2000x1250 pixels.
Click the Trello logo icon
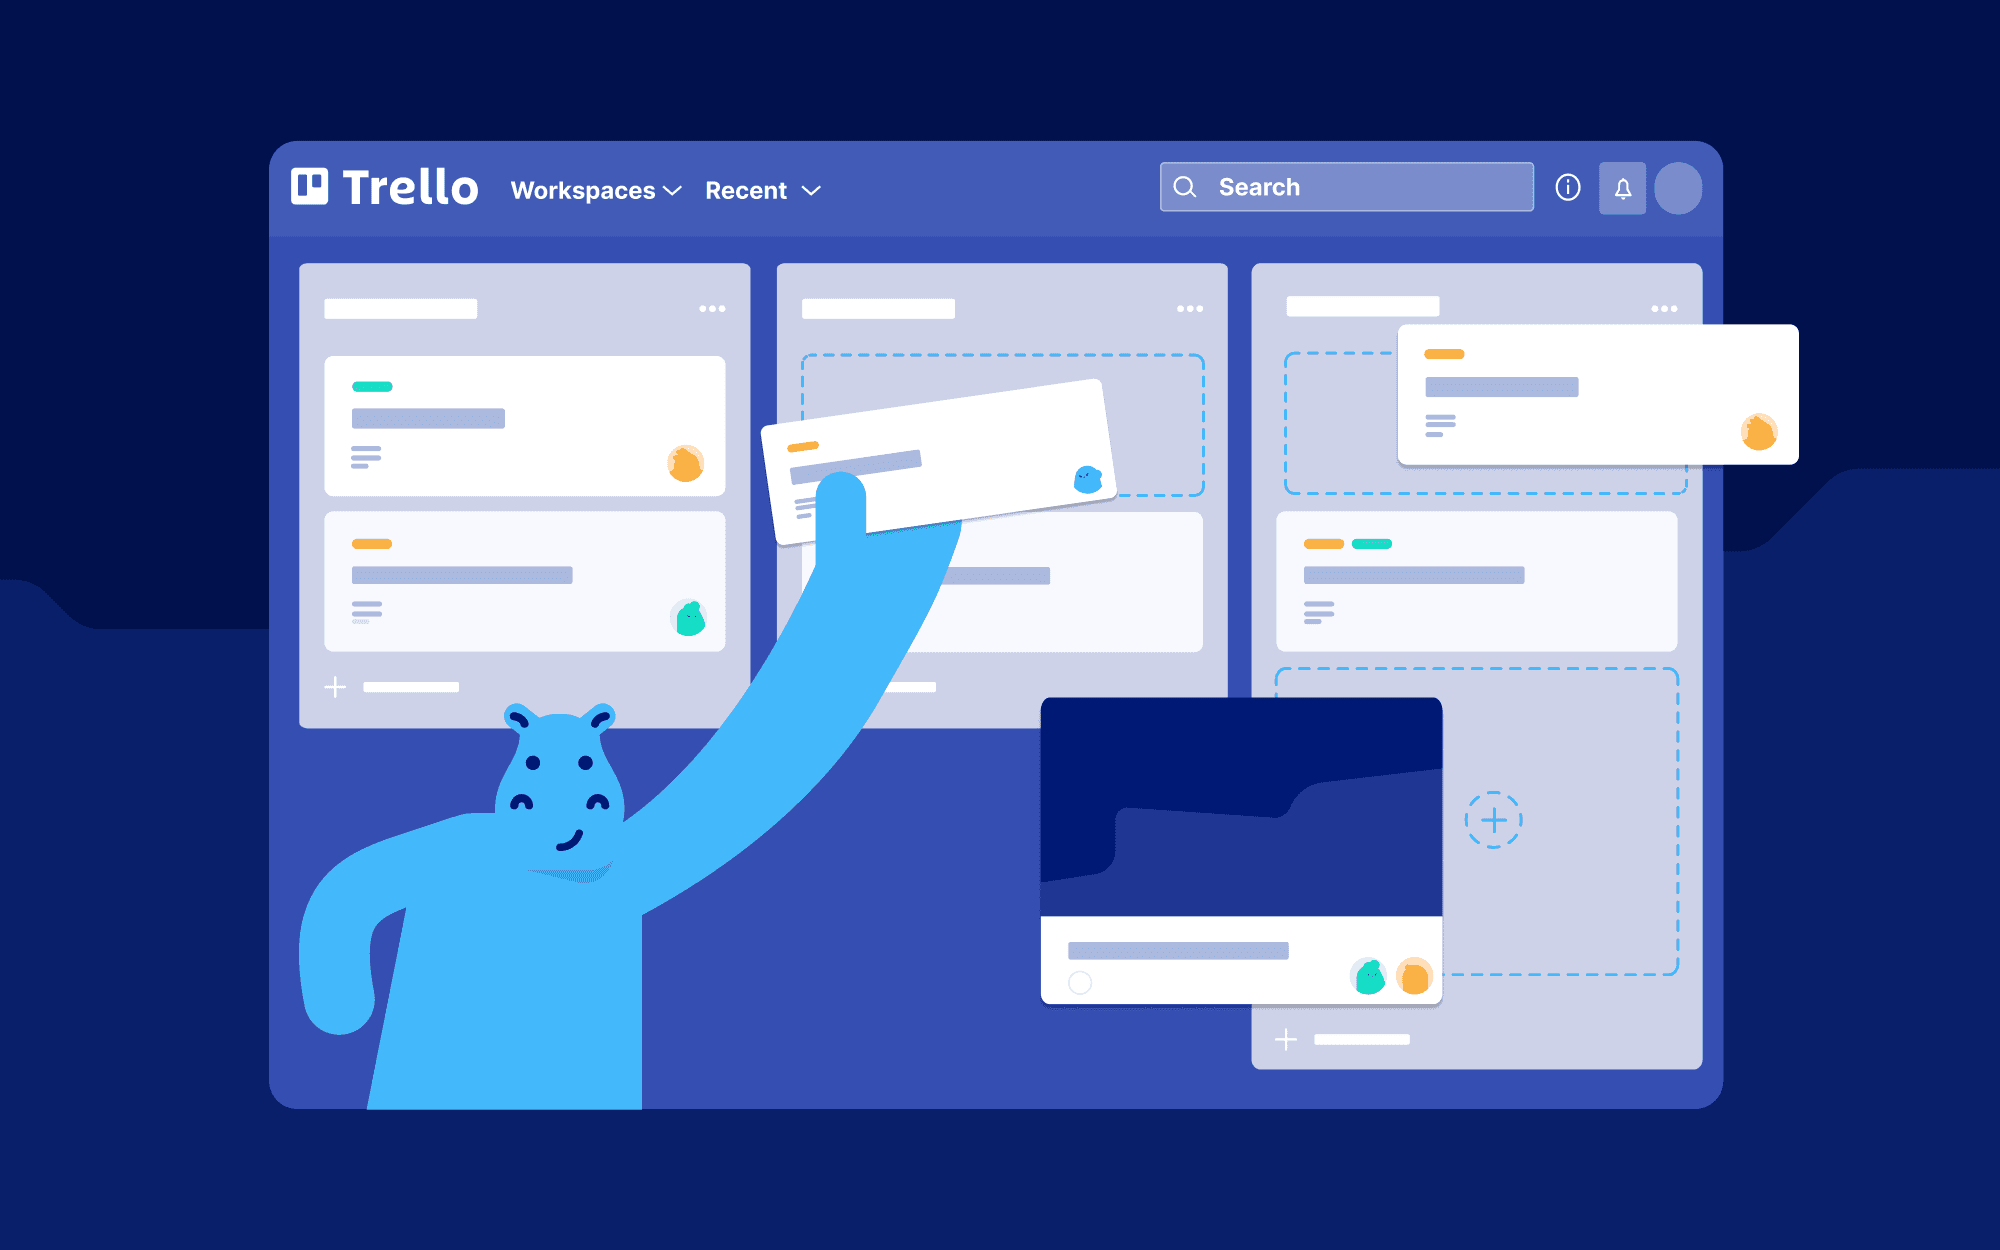point(307,187)
